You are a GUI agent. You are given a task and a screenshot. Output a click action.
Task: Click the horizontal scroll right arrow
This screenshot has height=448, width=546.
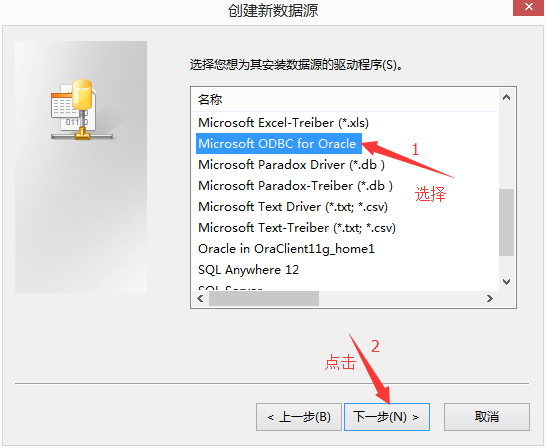(490, 299)
